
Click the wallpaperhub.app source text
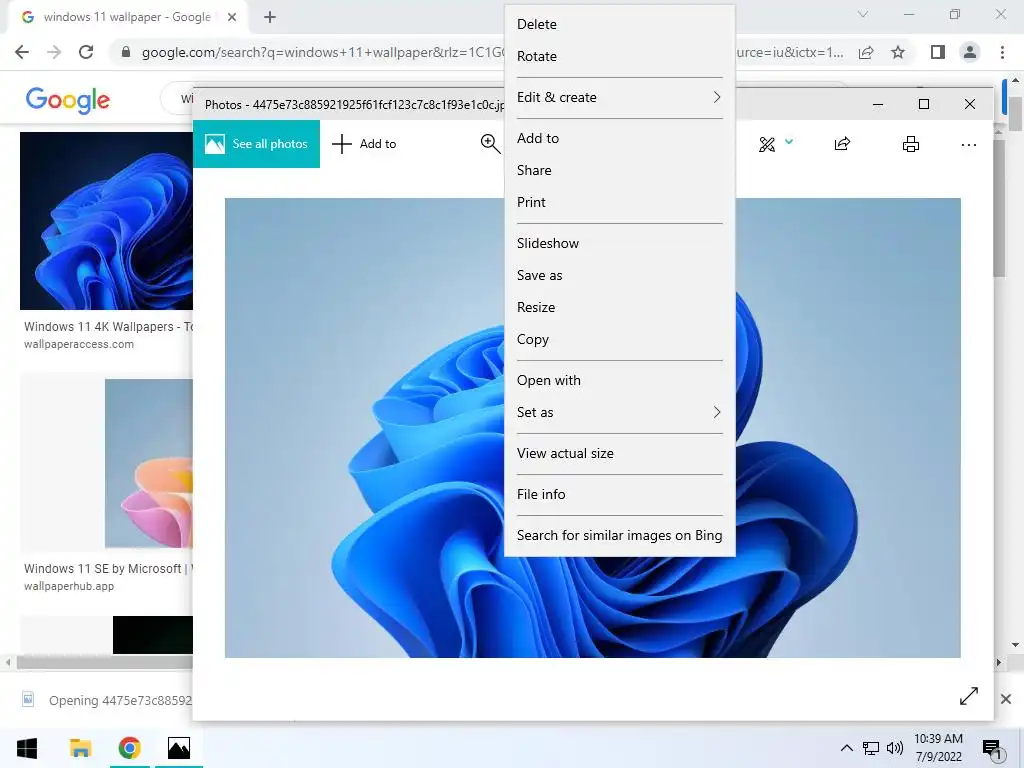69,586
